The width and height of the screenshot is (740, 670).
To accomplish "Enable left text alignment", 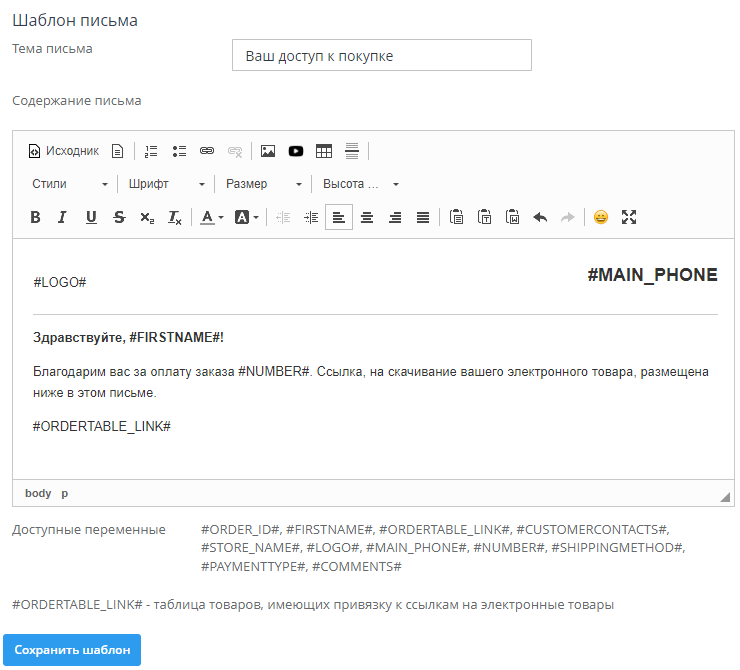I will 339,217.
